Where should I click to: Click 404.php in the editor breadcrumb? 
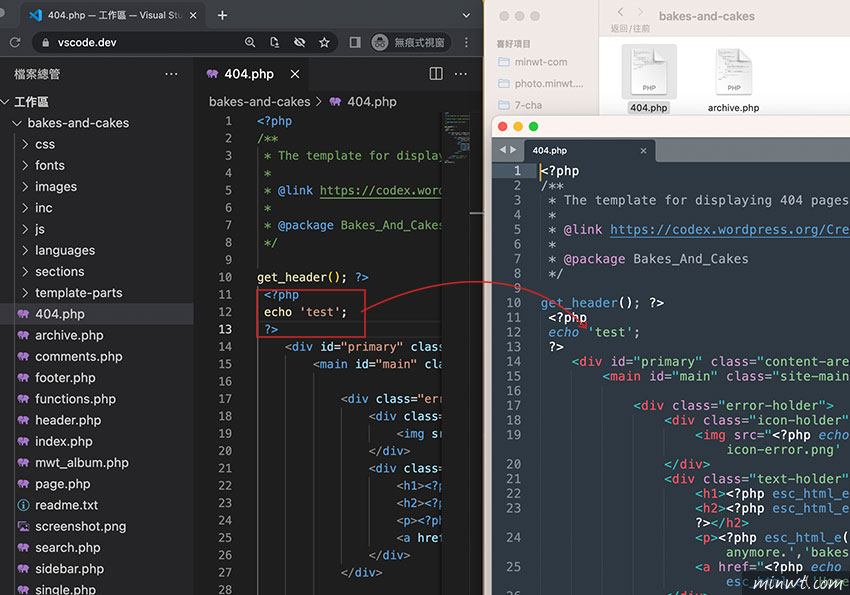coord(372,102)
